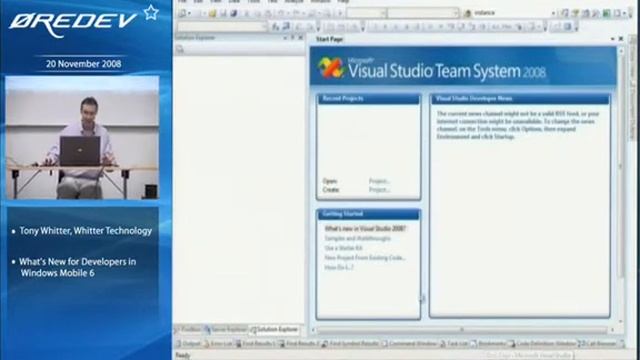This screenshot has height=360, width=640.
Task: Click the Save All icon
Action: [x=233, y=13]
